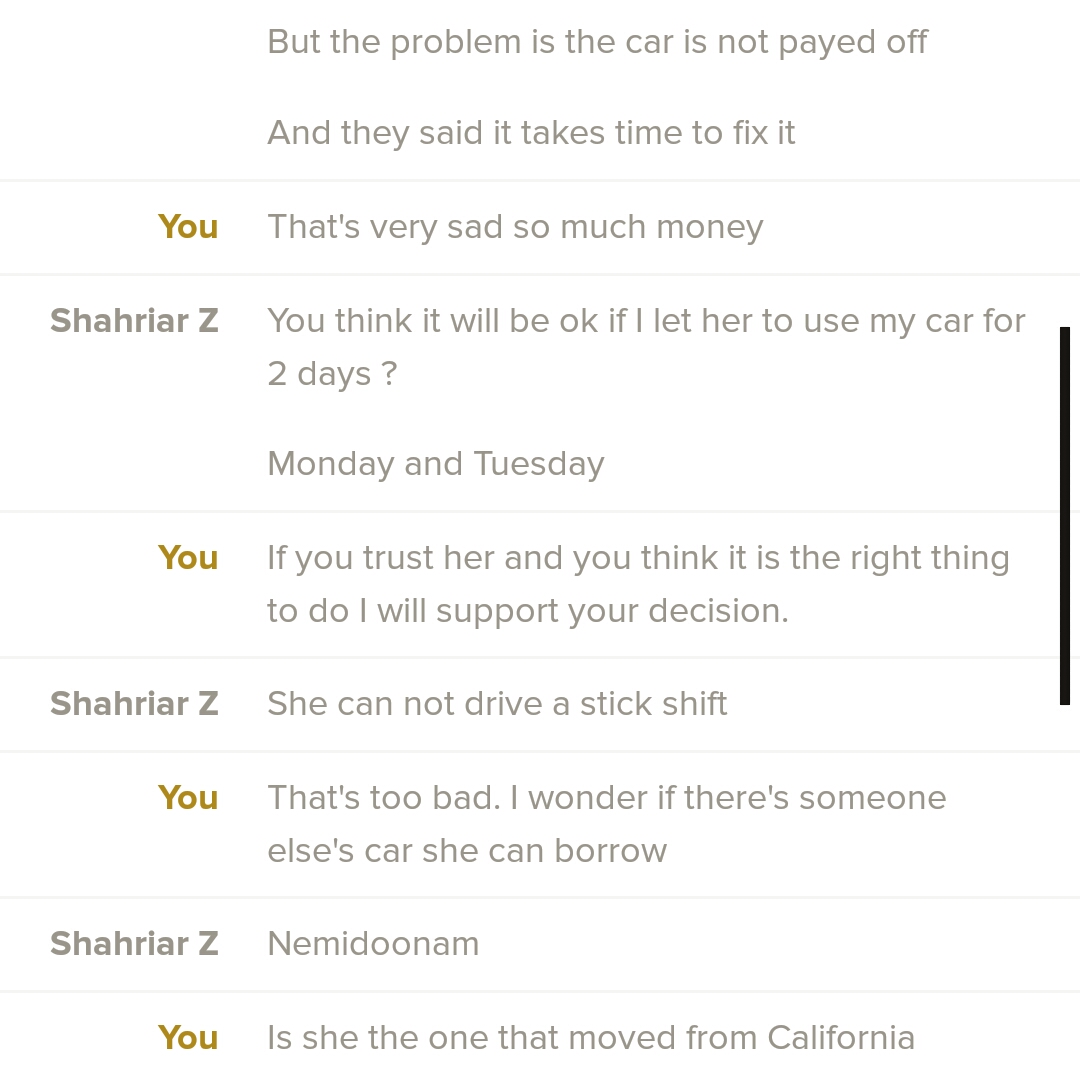
Task: Click "That's very sad so much money" message
Action: 515,227
